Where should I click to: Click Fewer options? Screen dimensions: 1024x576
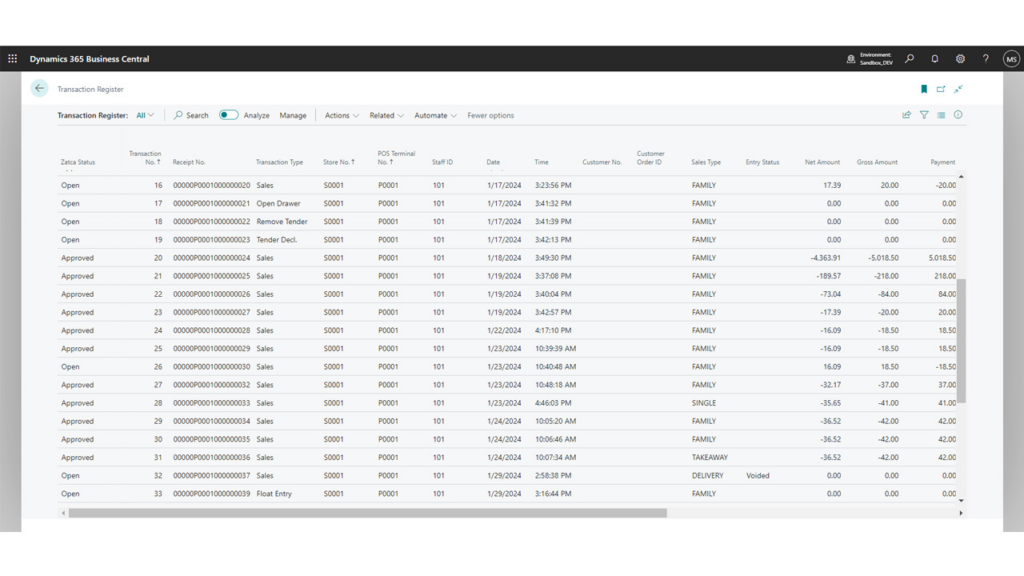pos(490,115)
